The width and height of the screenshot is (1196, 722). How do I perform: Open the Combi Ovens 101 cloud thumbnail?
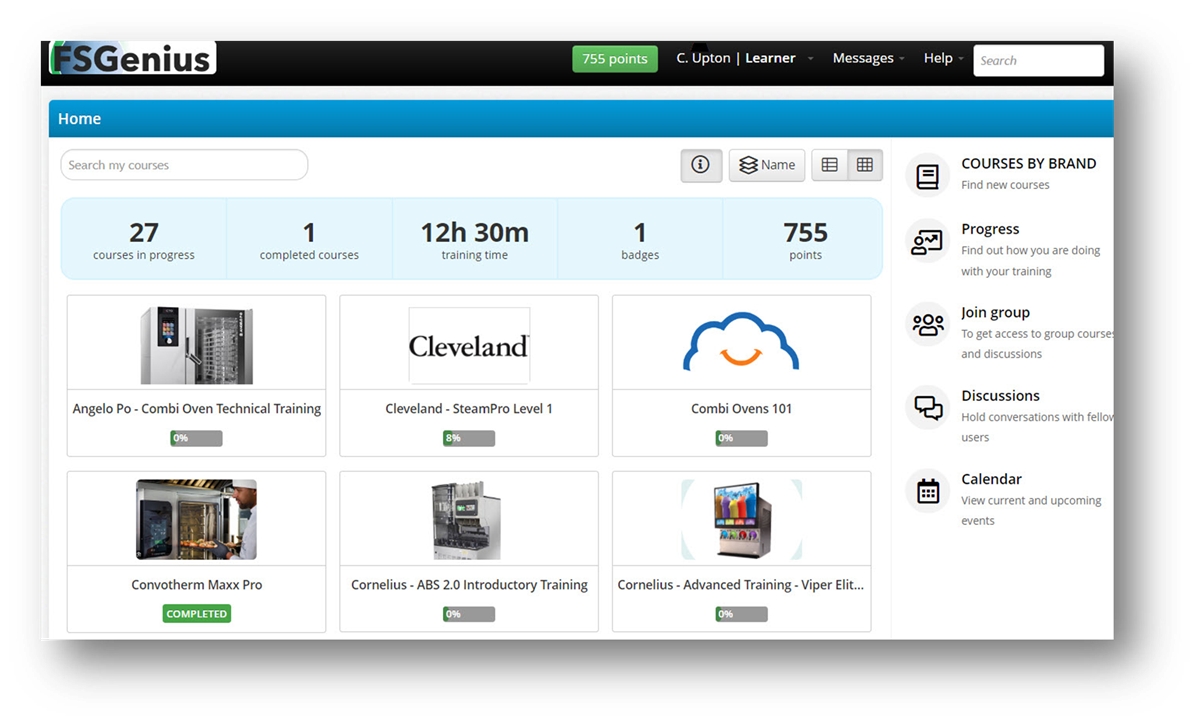coord(741,342)
